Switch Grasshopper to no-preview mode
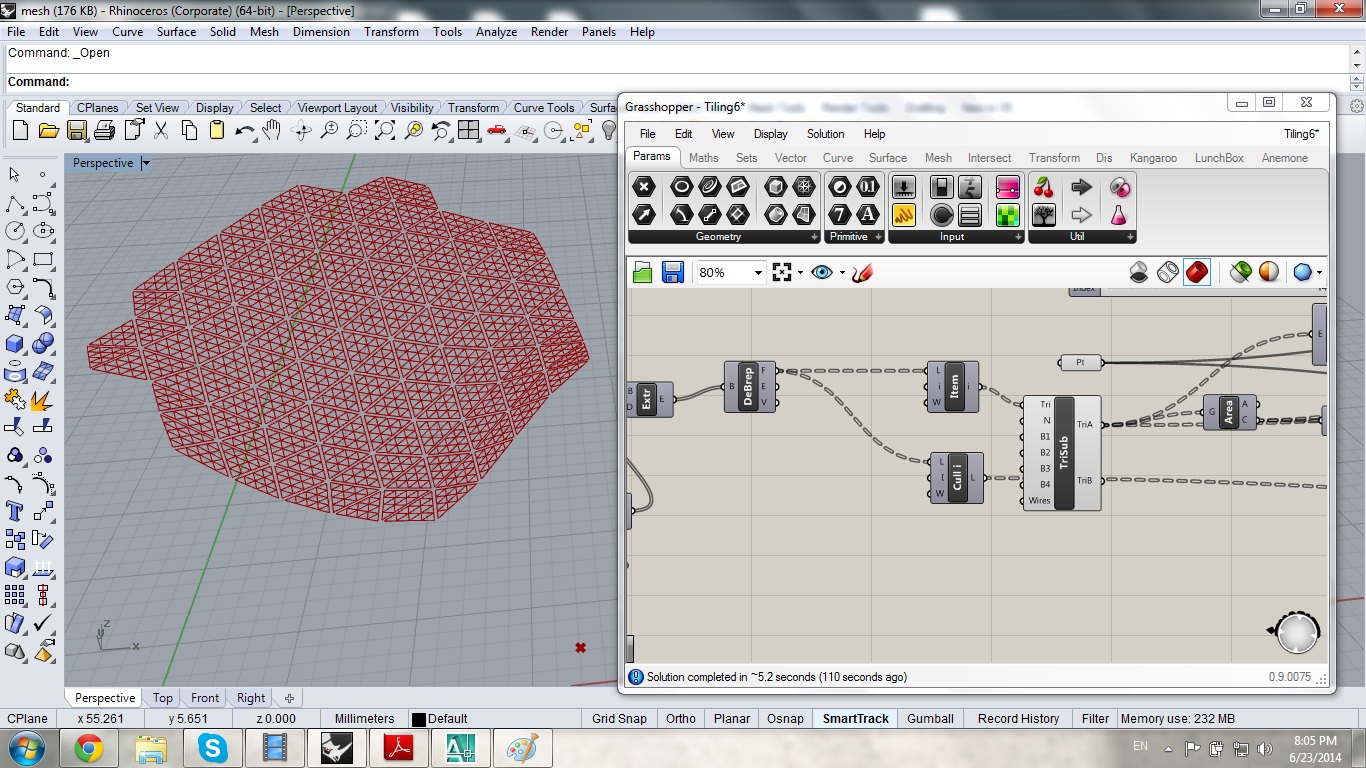This screenshot has height=768, width=1366. [x=1139, y=272]
